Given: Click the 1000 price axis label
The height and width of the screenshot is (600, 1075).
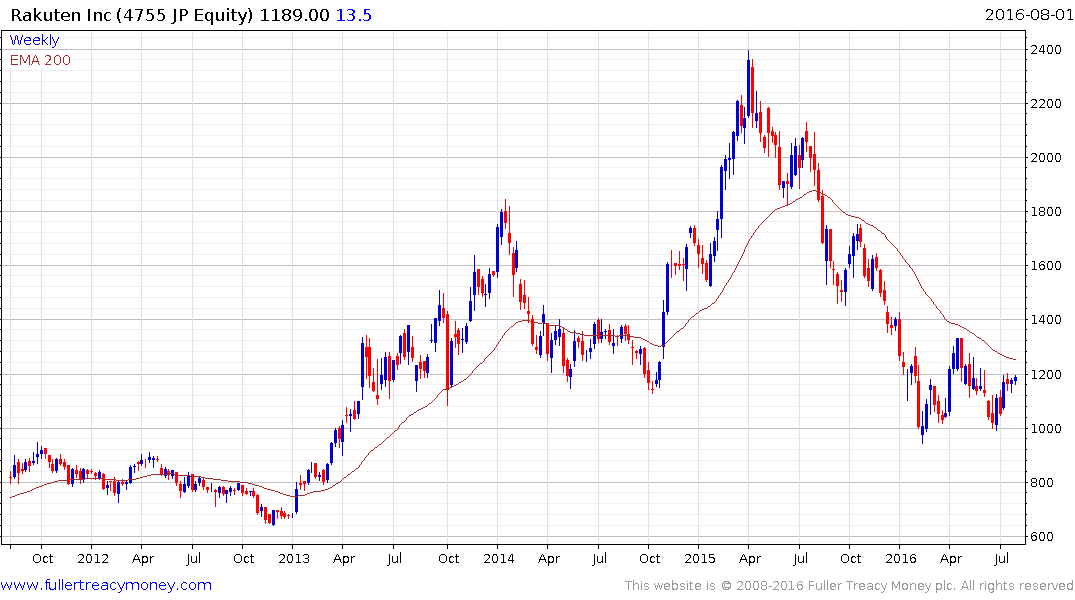Looking at the screenshot, I should point(1046,429).
